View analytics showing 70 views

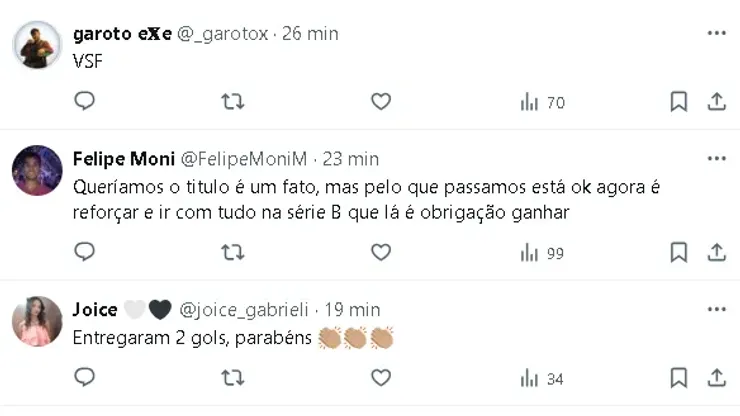tap(543, 102)
